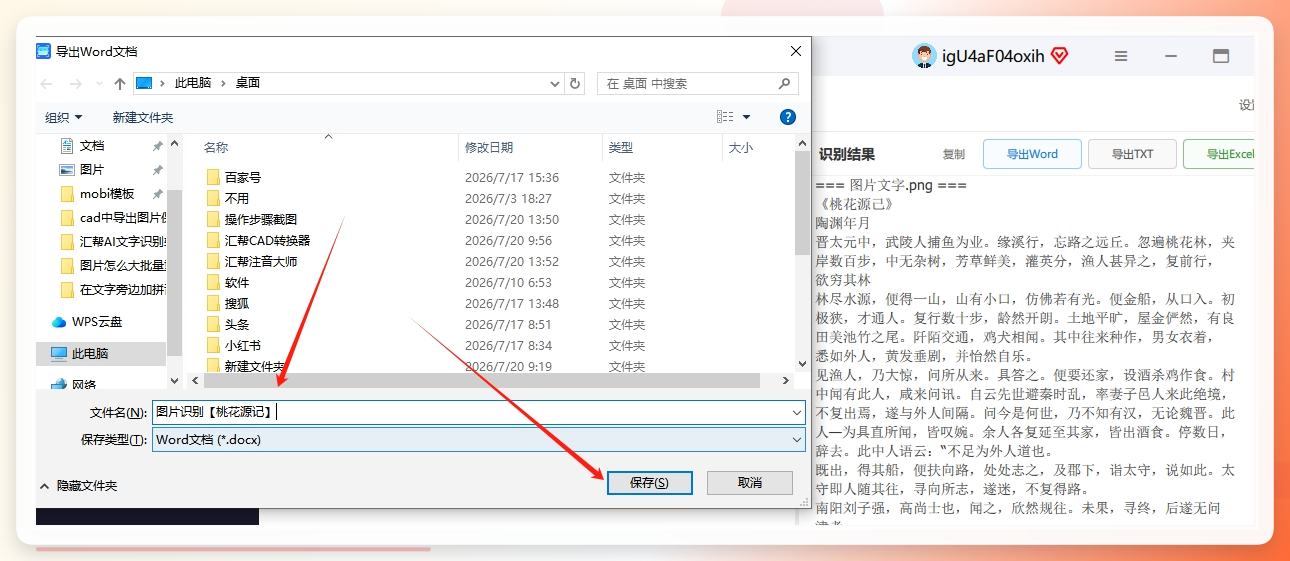Open the hamburger menu in main app
The width and height of the screenshot is (1290, 561).
1121,56
